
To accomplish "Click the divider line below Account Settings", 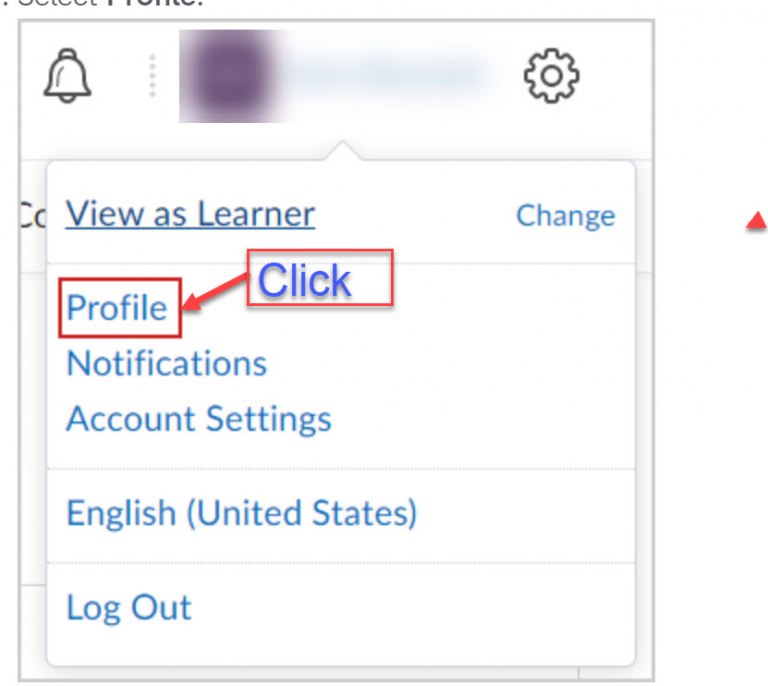I will [340, 467].
